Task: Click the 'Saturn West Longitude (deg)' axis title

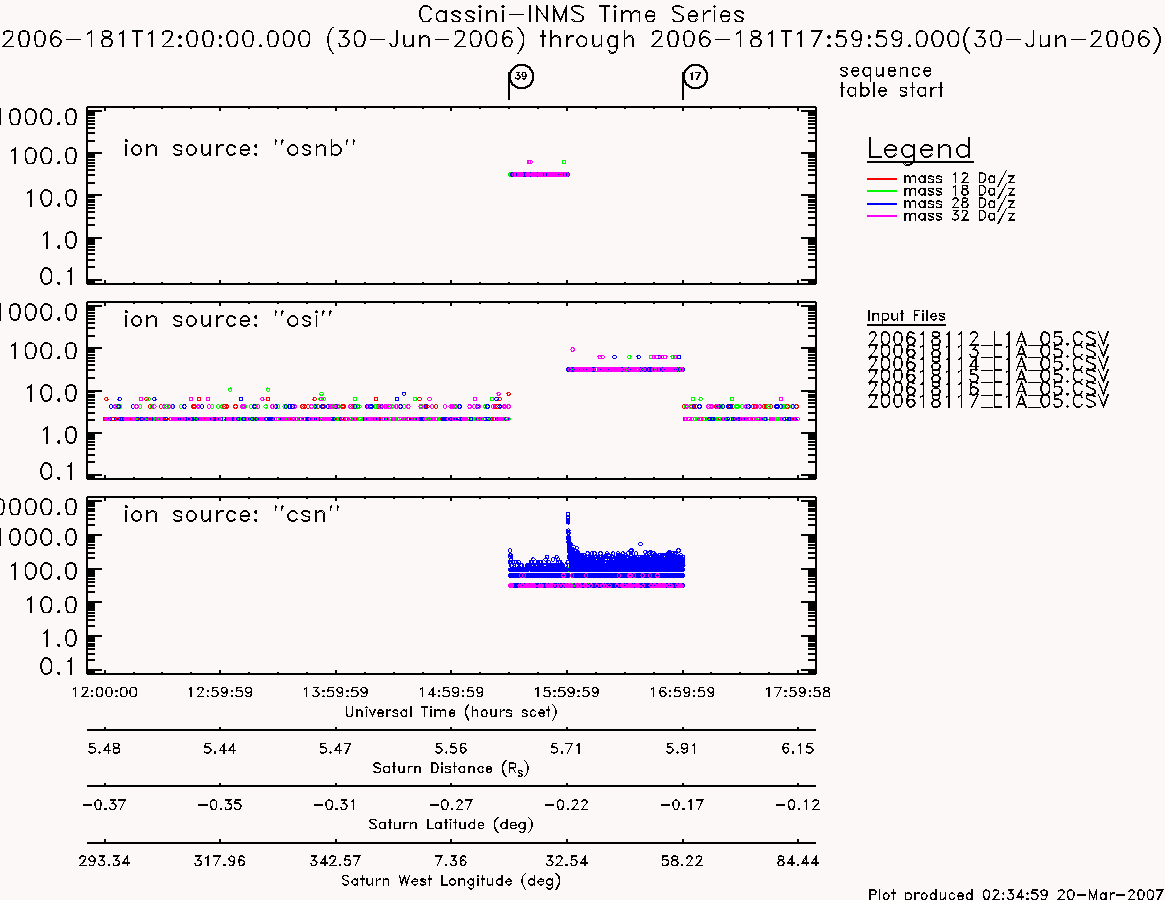Action: point(451,881)
